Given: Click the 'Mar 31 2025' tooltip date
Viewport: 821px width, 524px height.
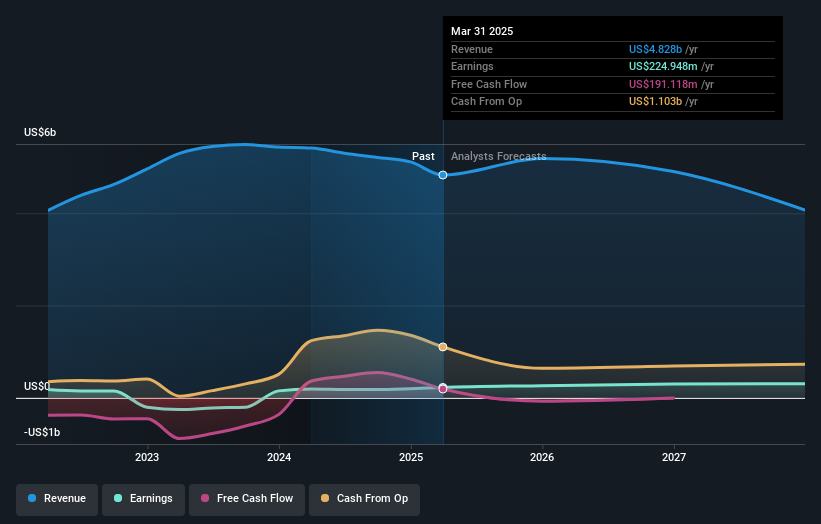Looking at the screenshot, I should click(x=482, y=31).
